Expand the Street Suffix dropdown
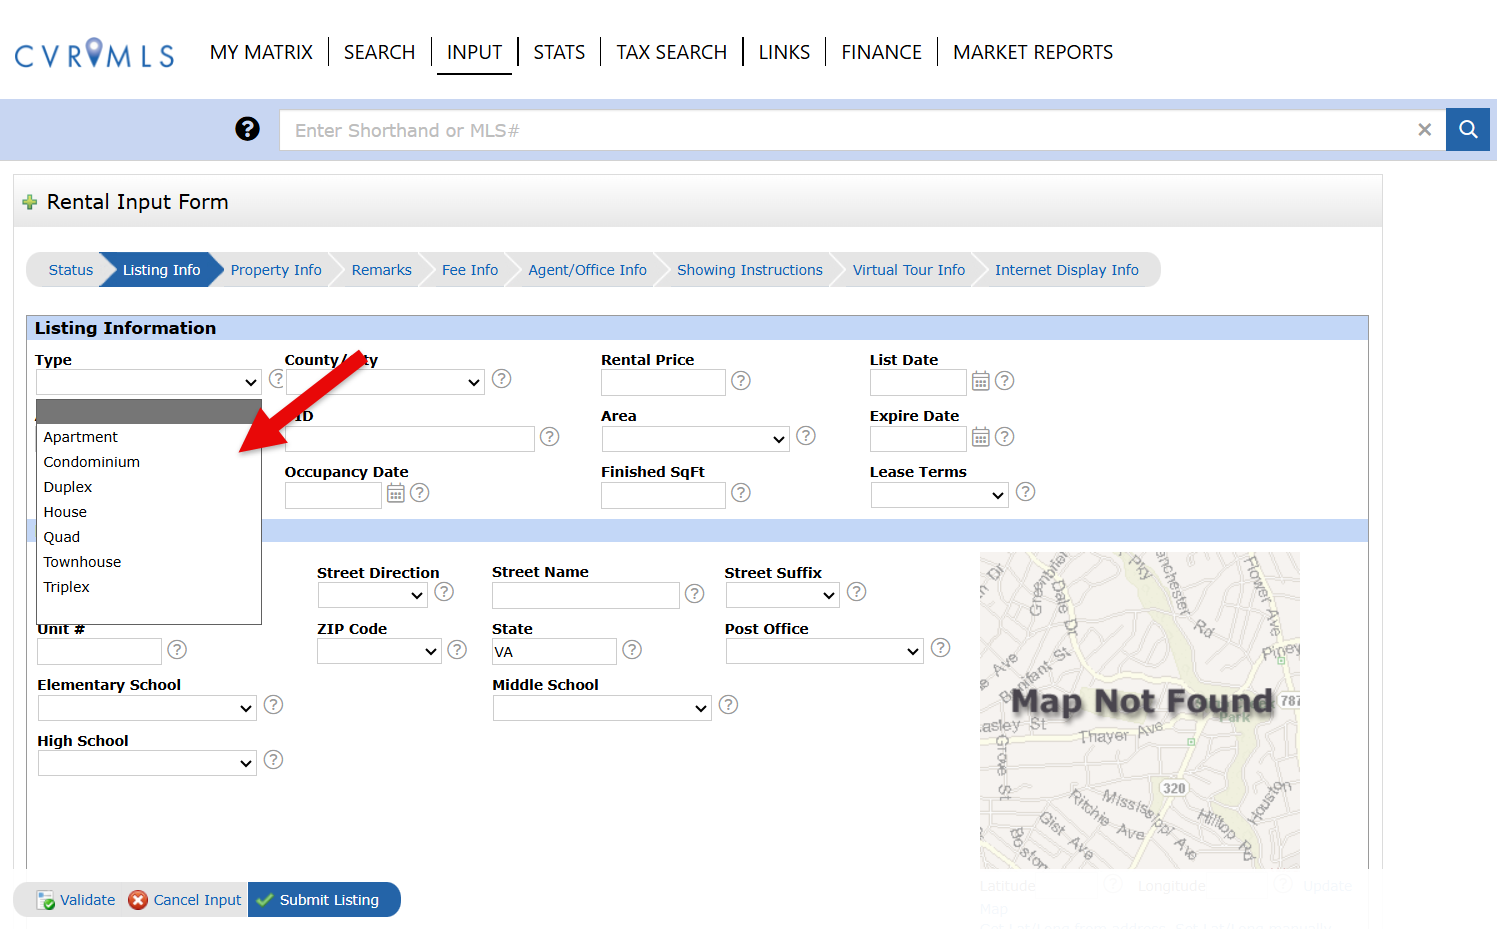The width and height of the screenshot is (1497, 929). 783,595
